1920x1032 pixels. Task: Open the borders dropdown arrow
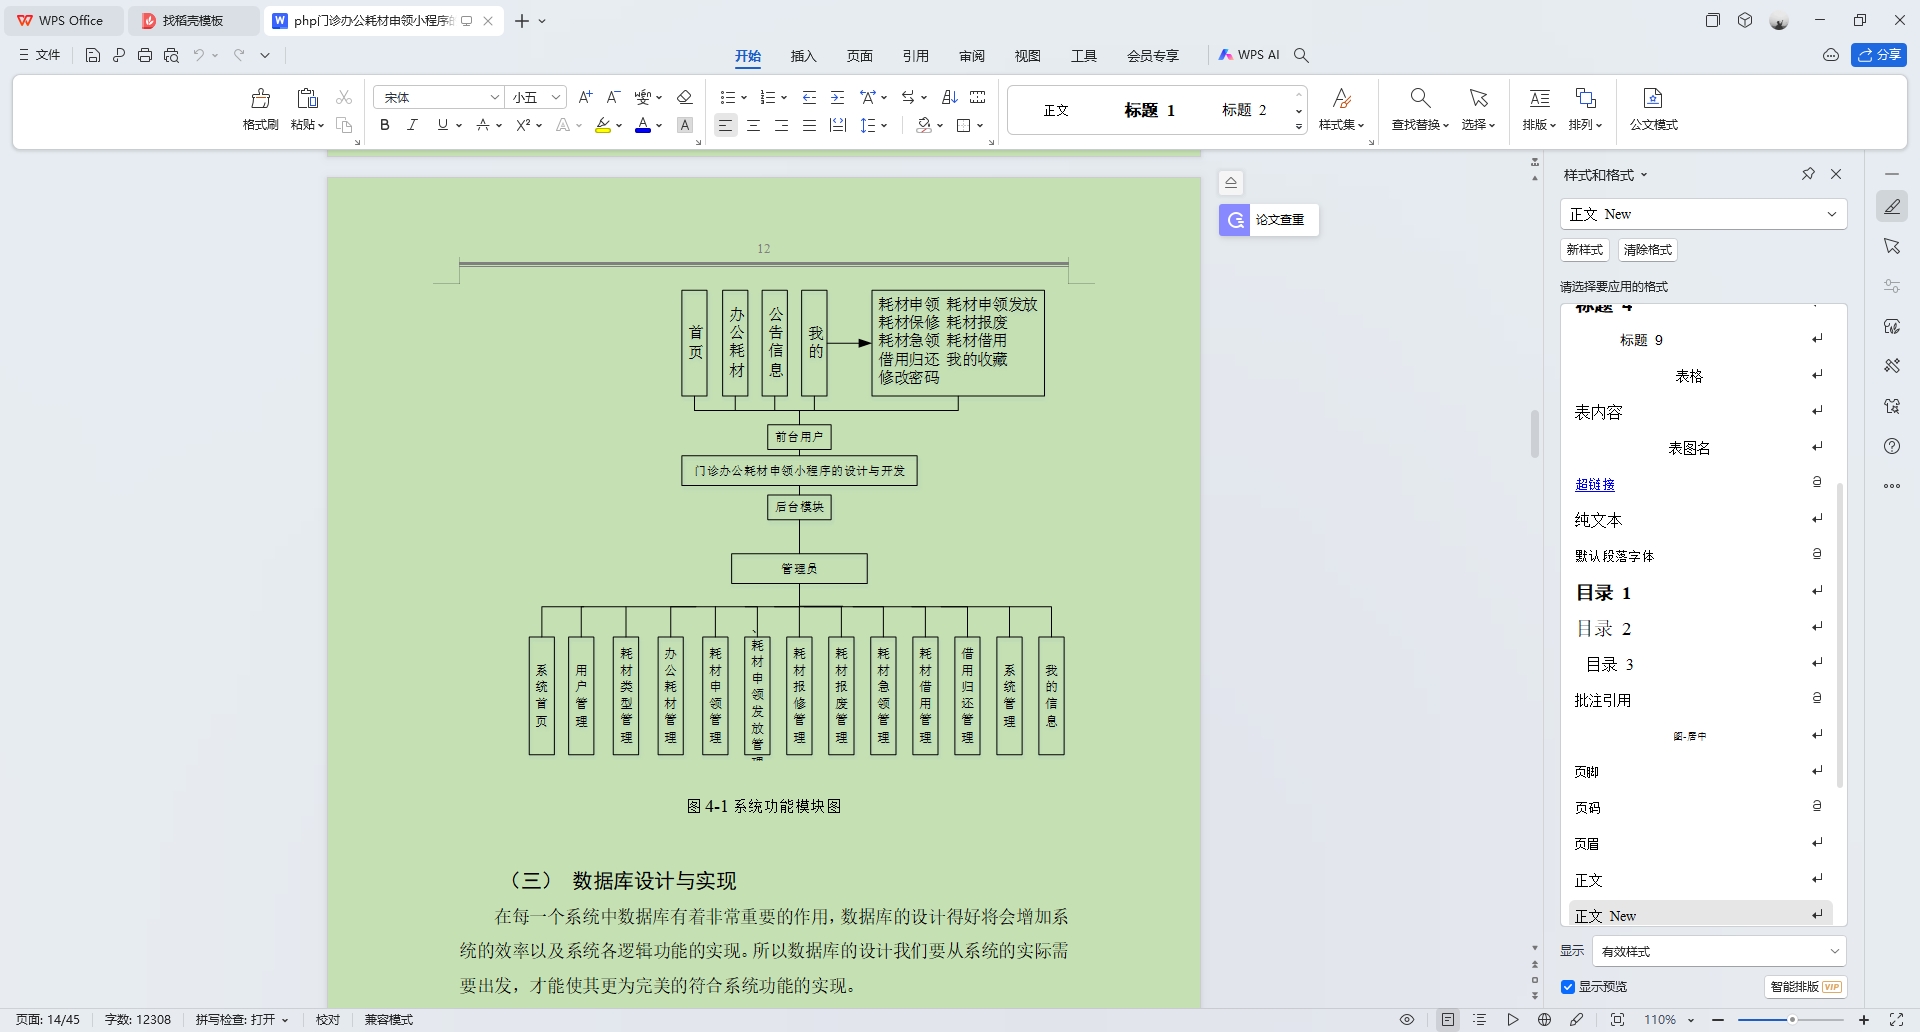pos(980,126)
